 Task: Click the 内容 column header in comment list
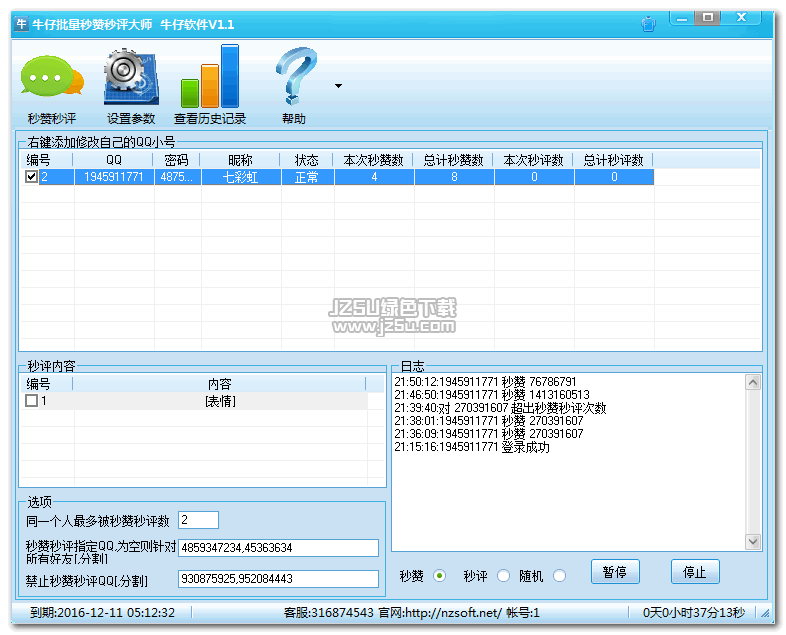click(220, 384)
